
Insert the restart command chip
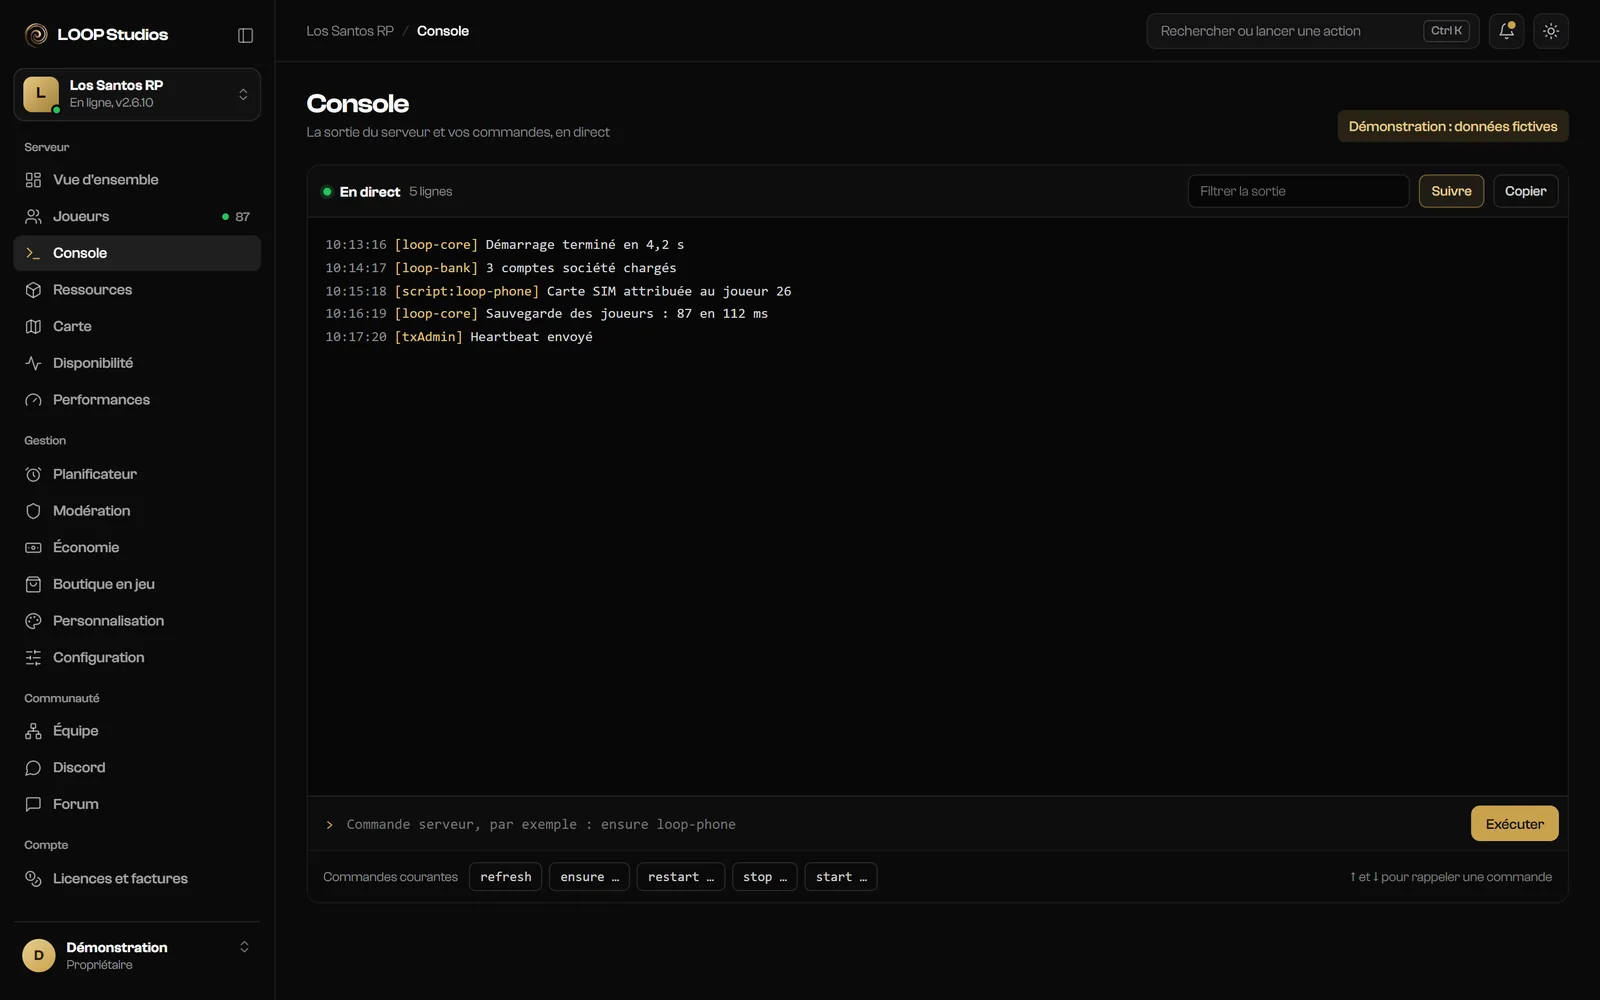681,877
